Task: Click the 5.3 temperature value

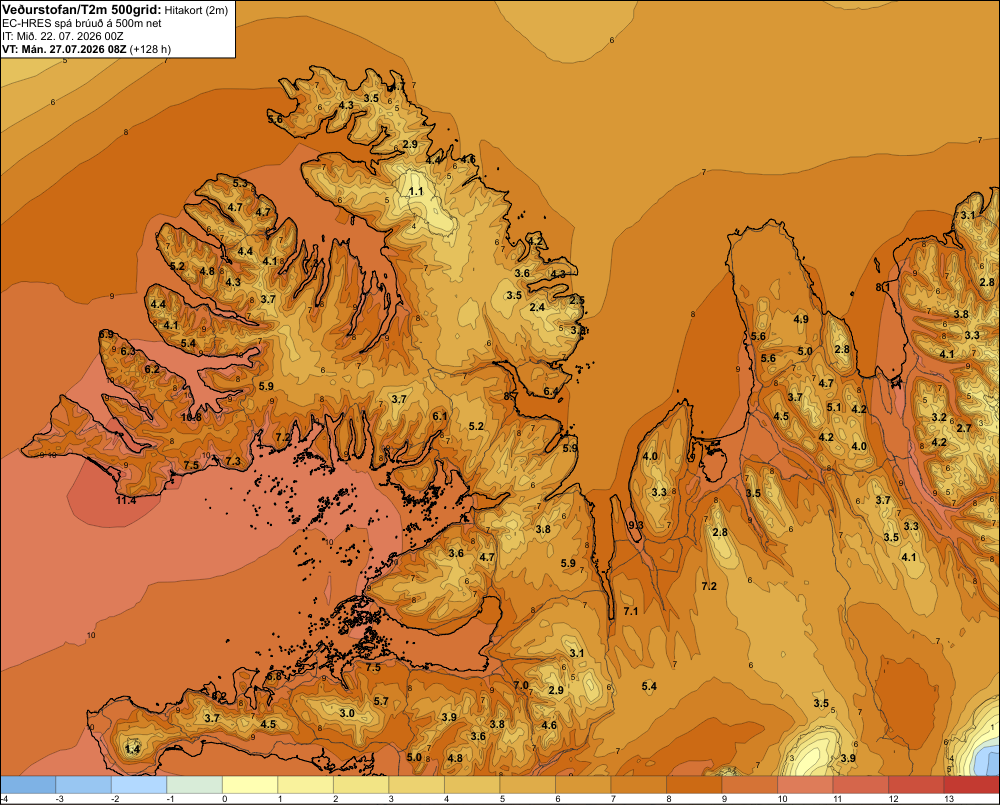Action: click(x=240, y=183)
